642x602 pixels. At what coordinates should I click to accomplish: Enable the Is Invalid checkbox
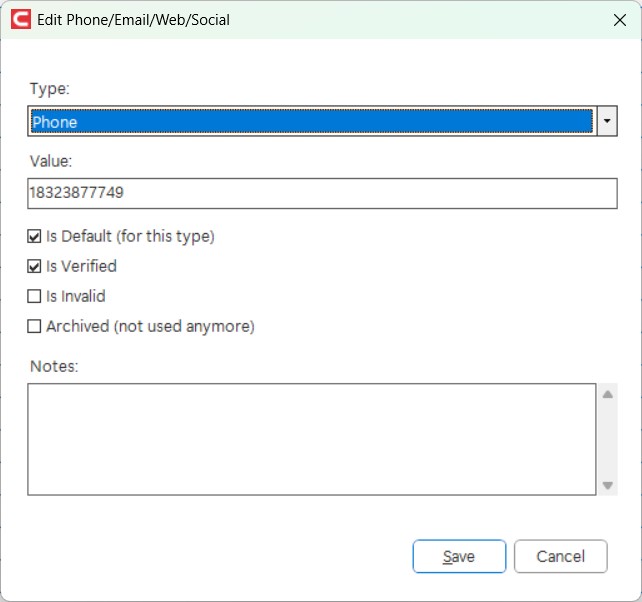point(34,296)
